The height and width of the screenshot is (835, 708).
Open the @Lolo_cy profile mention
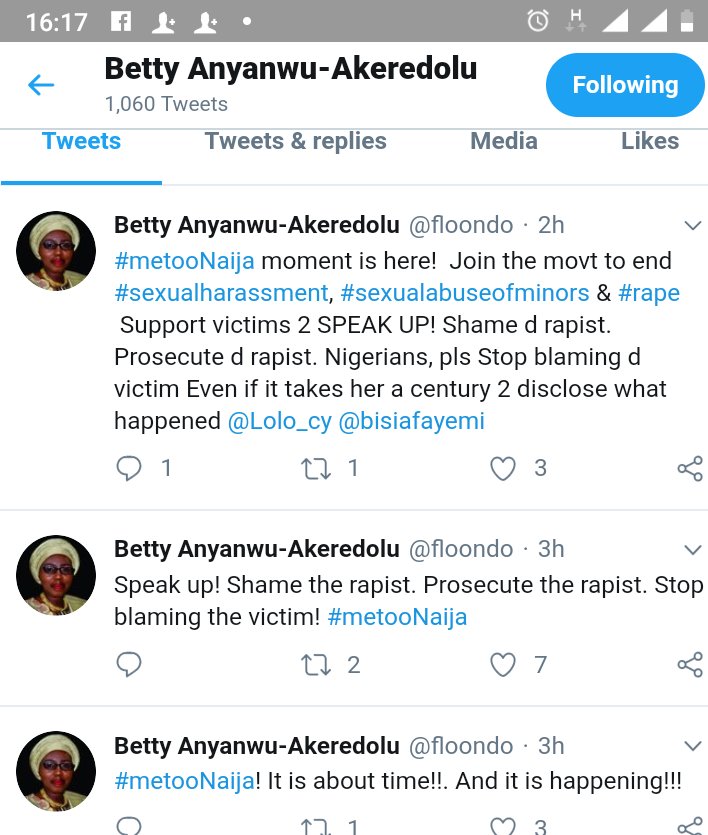pos(279,421)
